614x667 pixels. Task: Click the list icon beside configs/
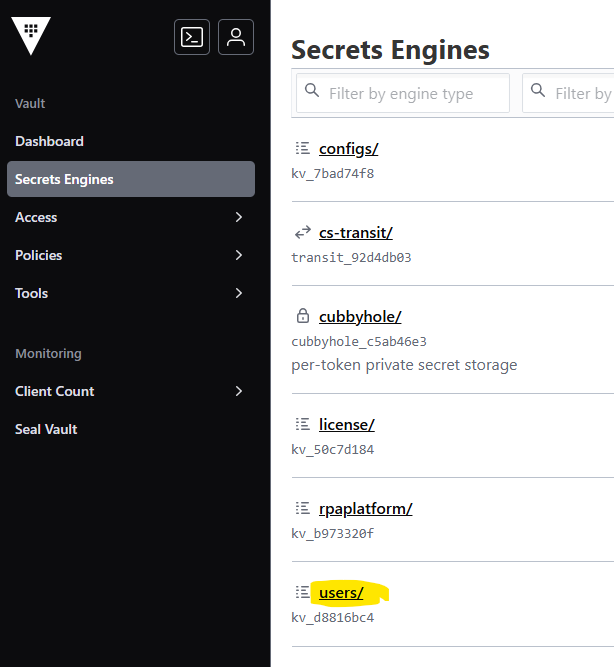coord(303,148)
